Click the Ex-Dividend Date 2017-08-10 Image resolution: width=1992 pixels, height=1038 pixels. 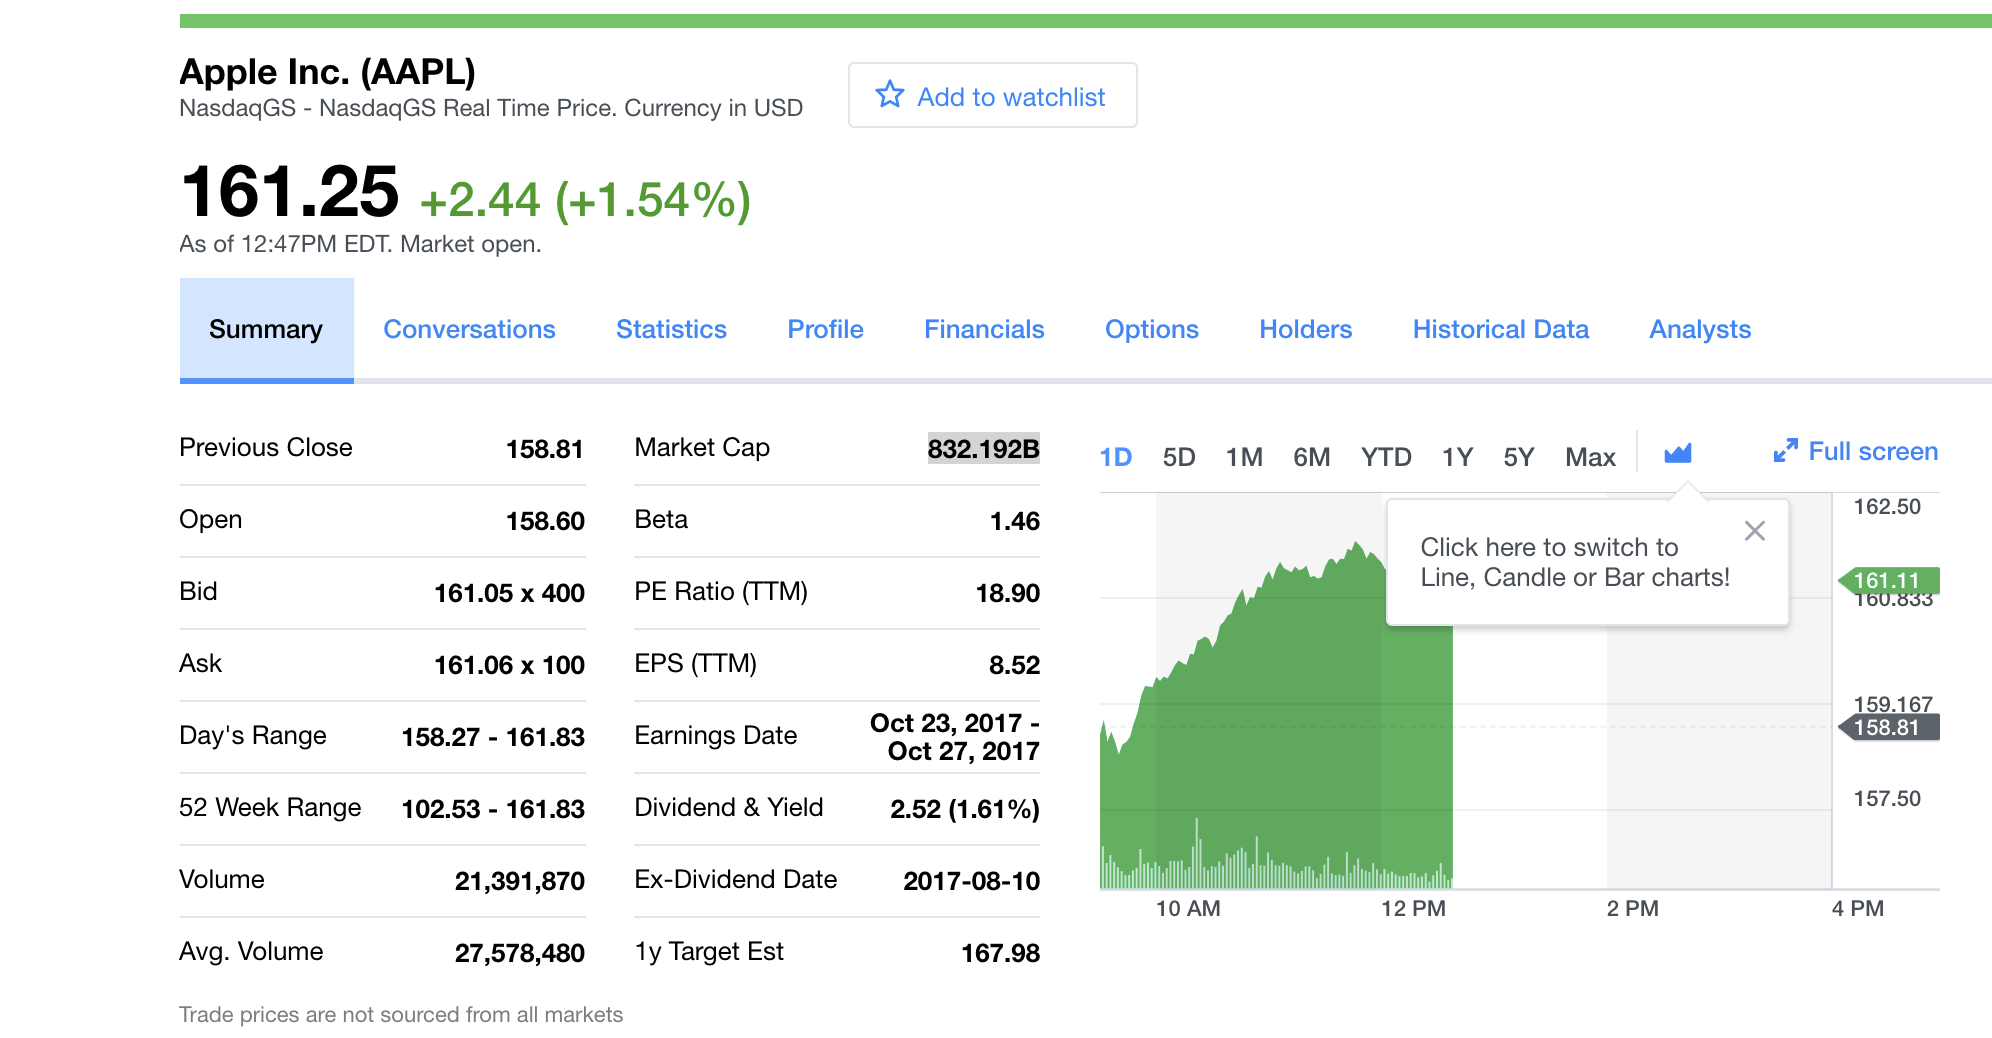coord(971,881)
